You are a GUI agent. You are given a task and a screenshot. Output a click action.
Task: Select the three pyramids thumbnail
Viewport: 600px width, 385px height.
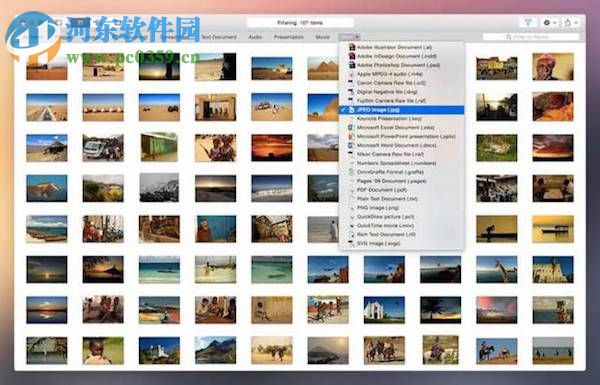[x=323, y=68]
